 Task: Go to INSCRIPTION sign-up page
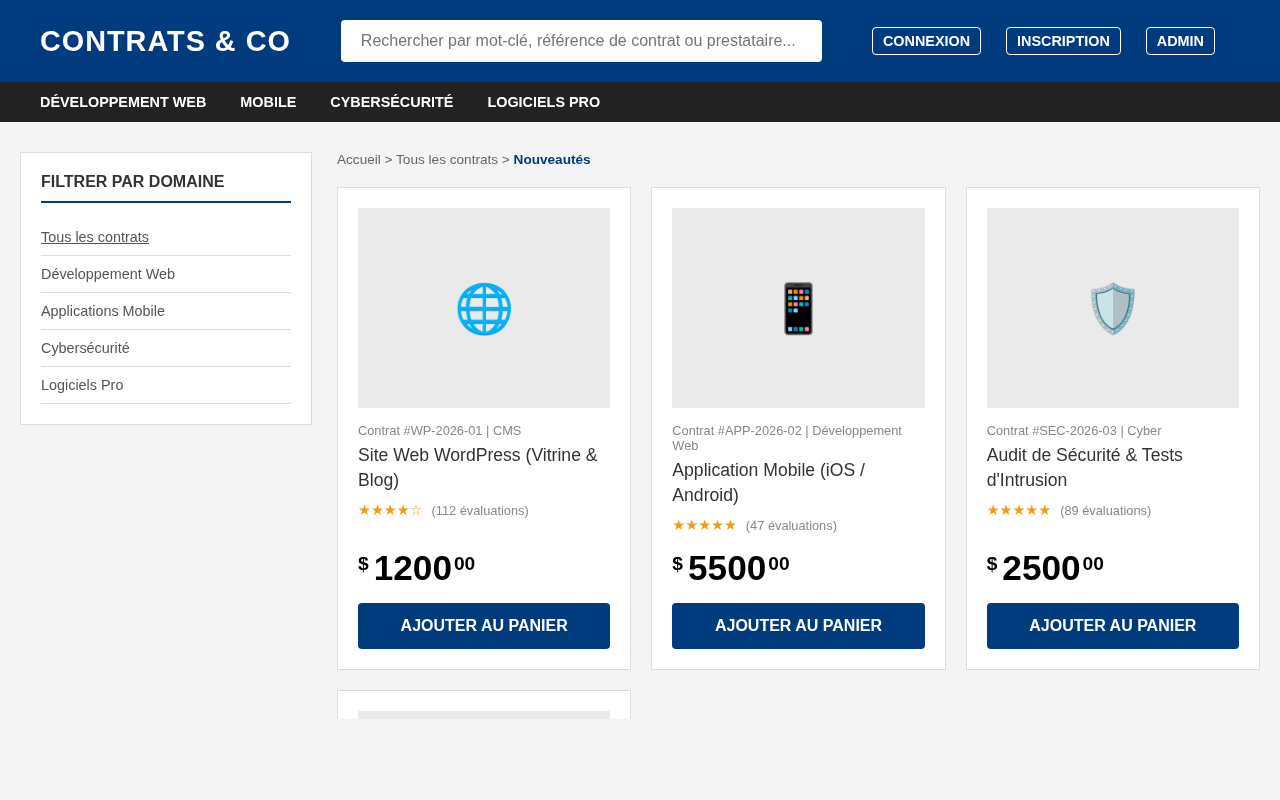(1063, 41)
